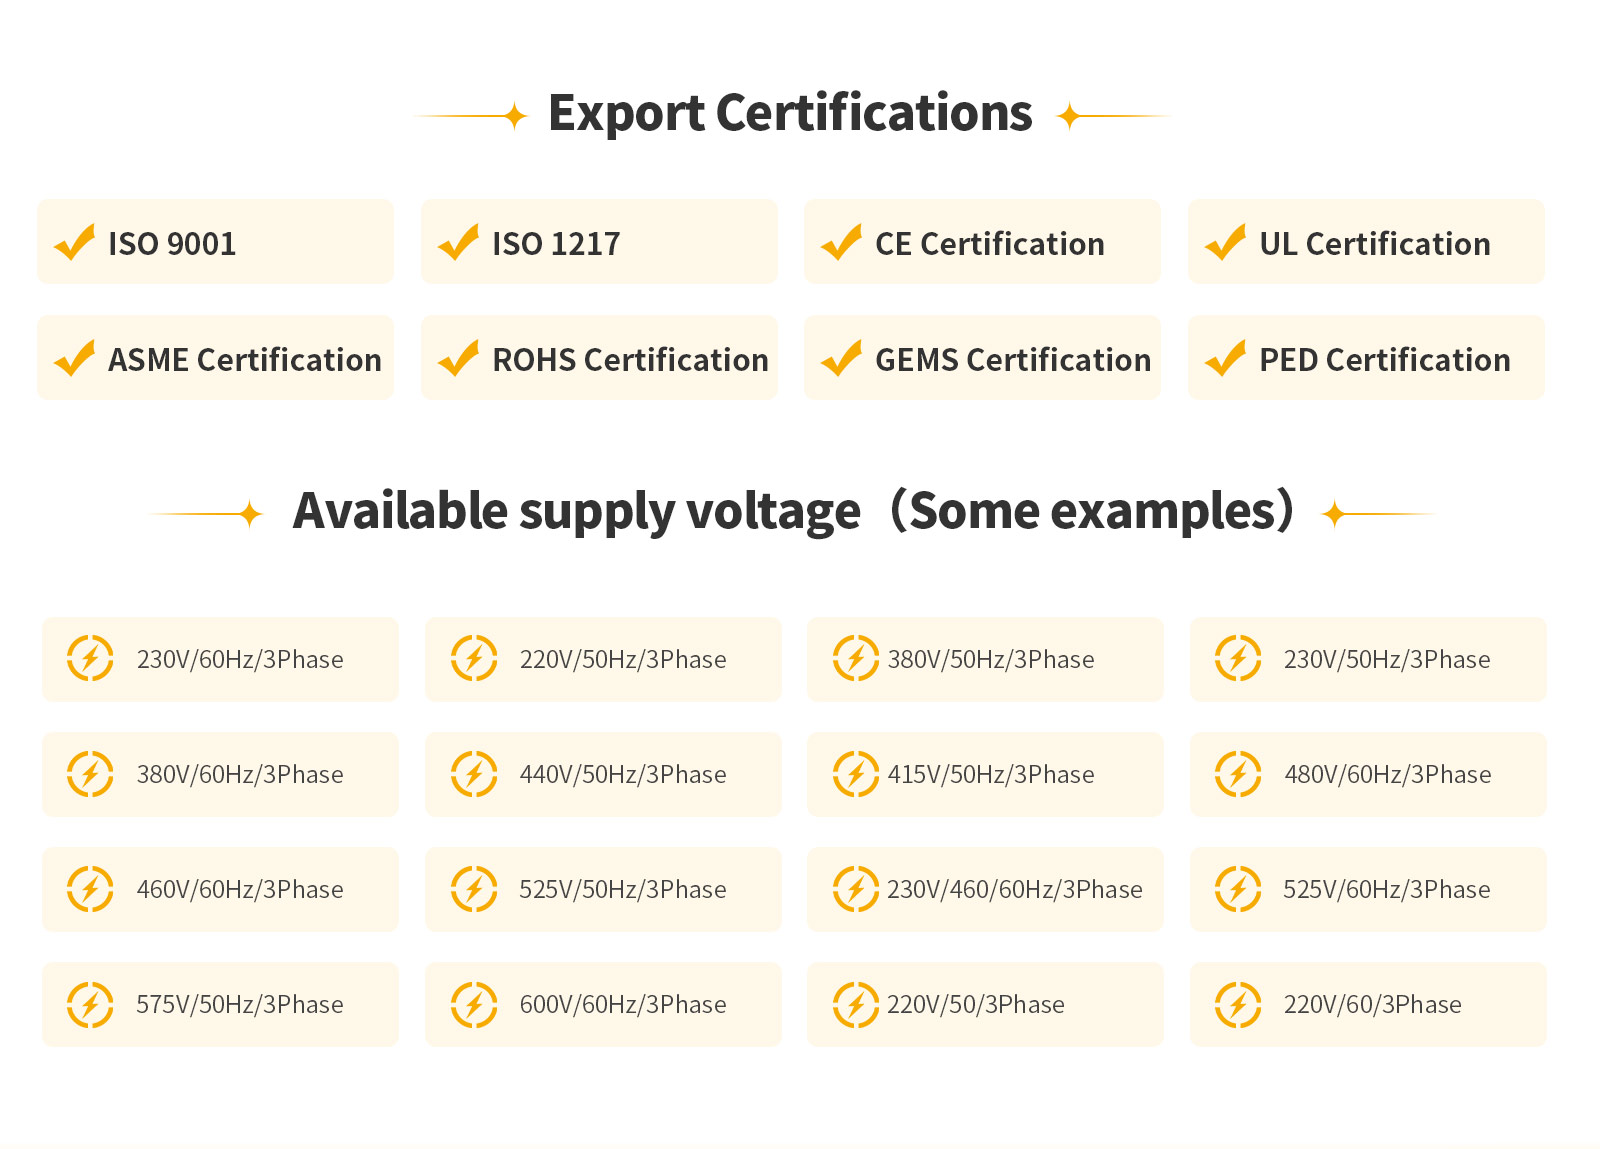Click the checkmark next to PED Certification
The image size is (1600, 1149).
pyautogui.click(x=1226, y=358)
